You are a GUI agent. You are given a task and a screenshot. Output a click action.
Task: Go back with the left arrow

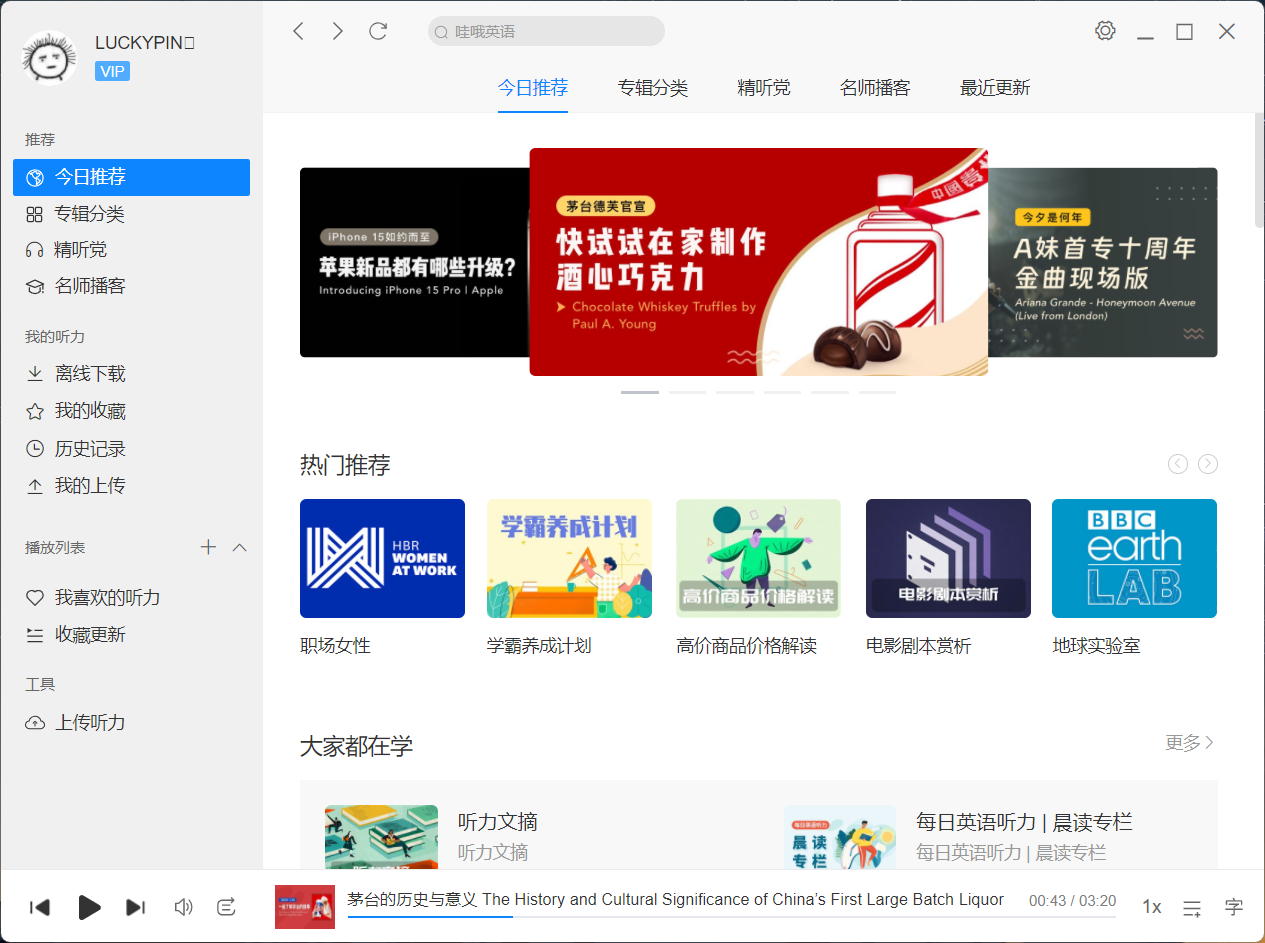coord(298,31)
